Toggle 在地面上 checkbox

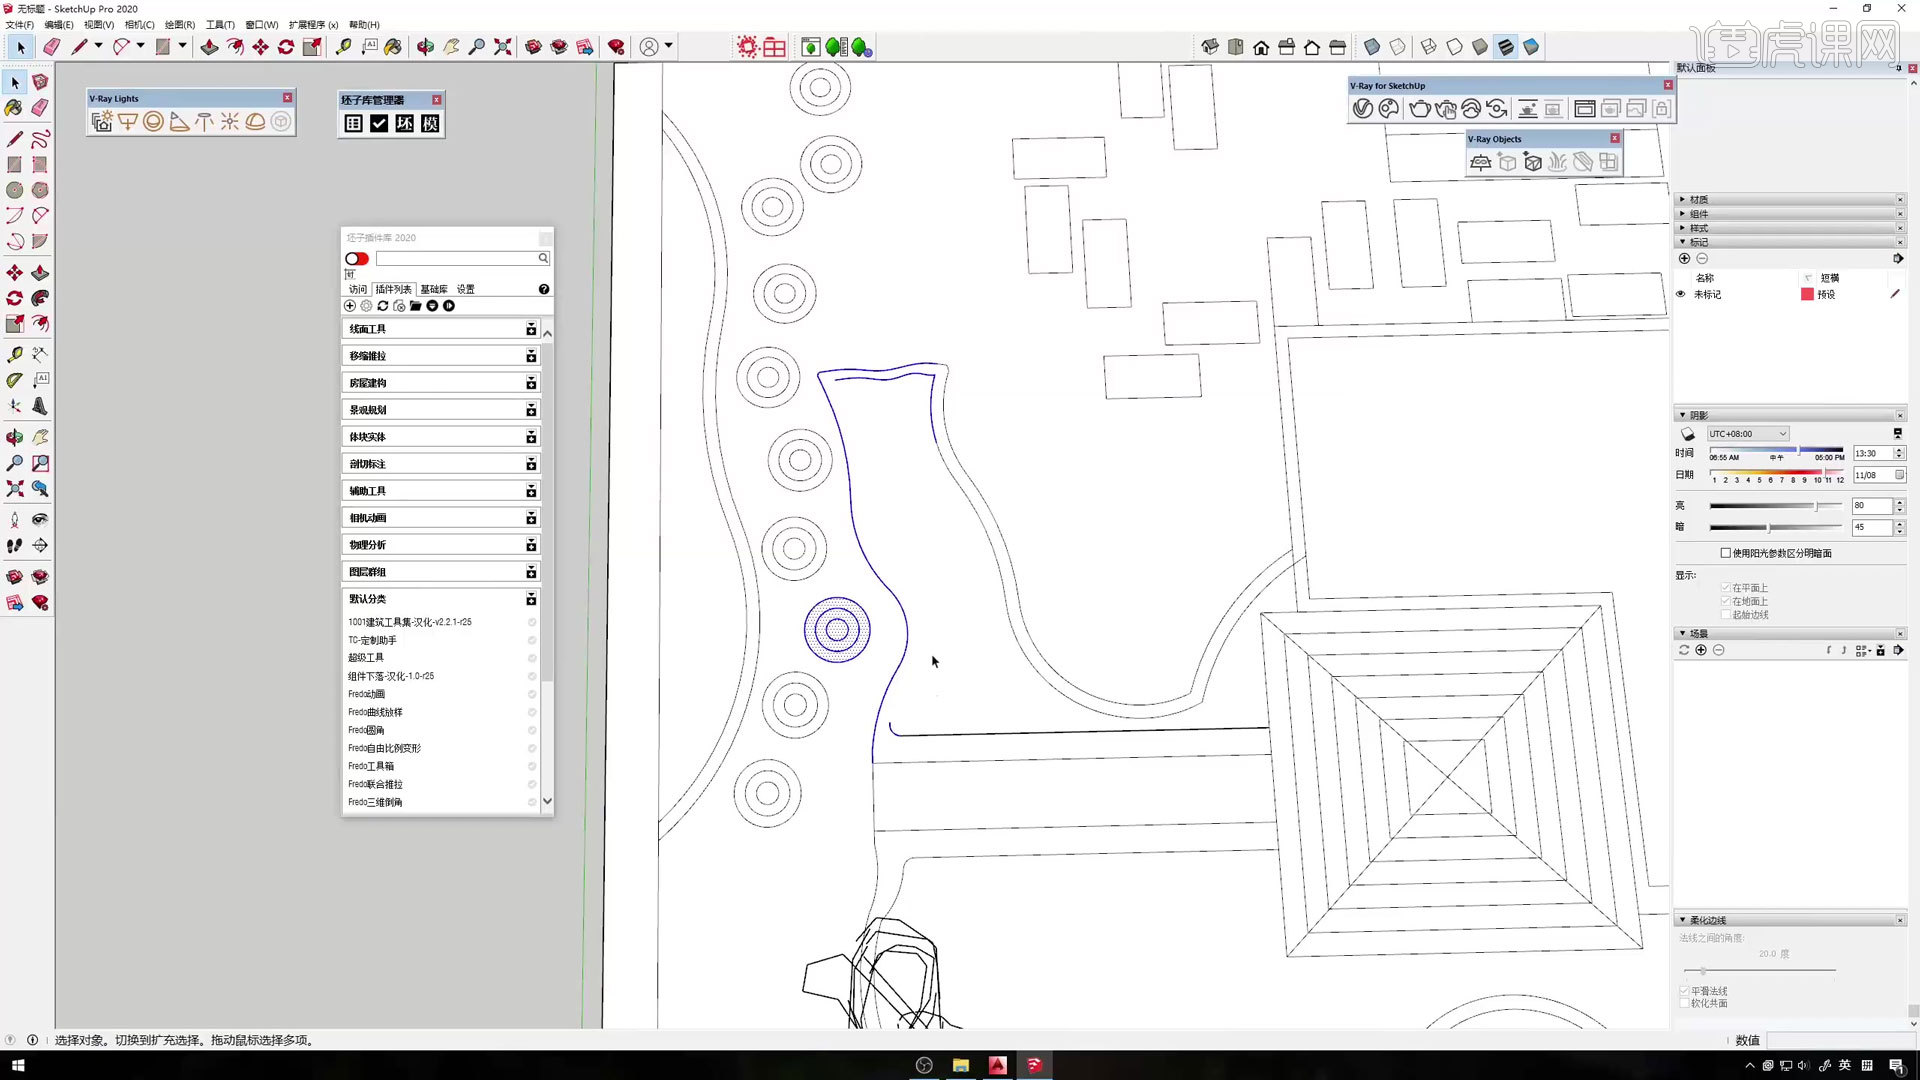[1726, 601]
